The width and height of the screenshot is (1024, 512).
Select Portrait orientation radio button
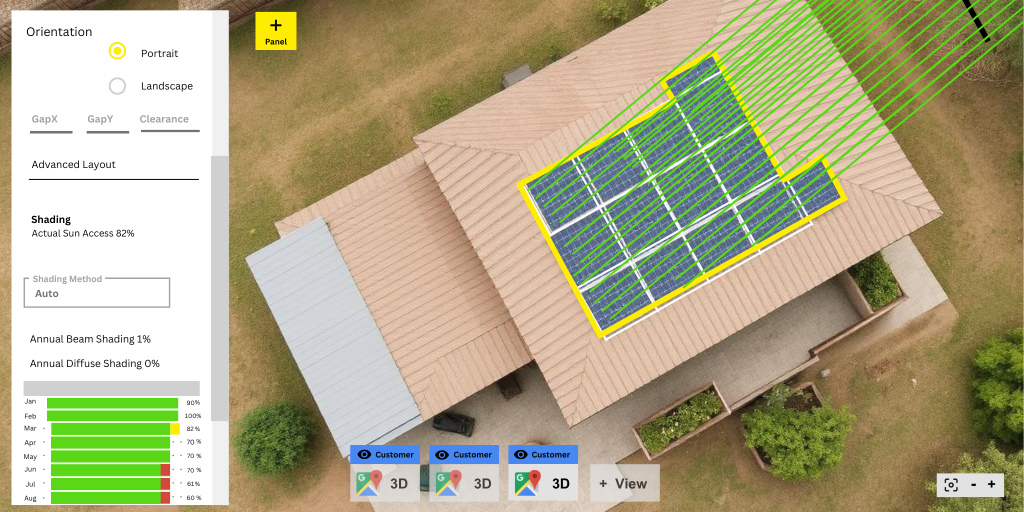pos(117,52)
